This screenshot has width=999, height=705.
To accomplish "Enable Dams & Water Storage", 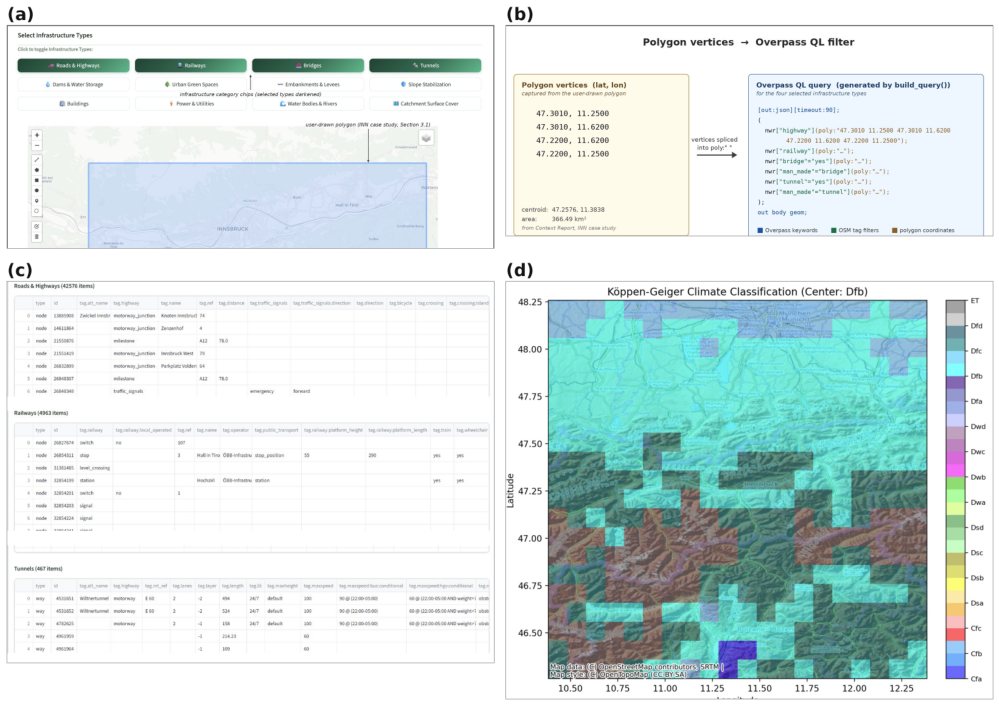I will (x=73, y=84).
